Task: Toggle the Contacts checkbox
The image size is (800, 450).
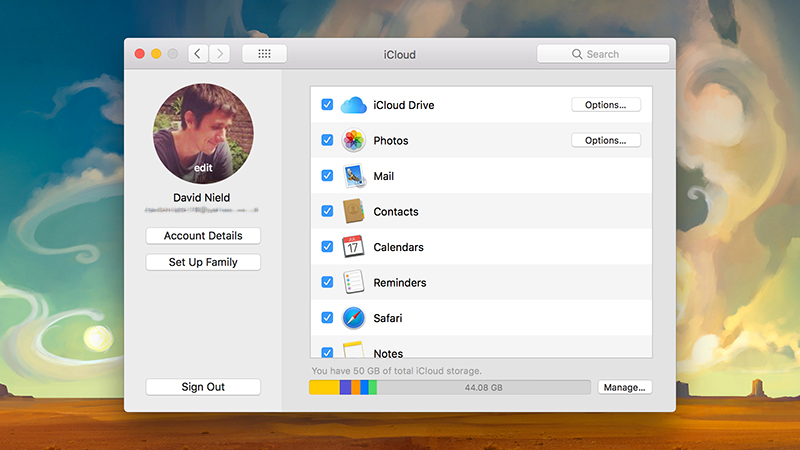Action: tap(327, 211)
